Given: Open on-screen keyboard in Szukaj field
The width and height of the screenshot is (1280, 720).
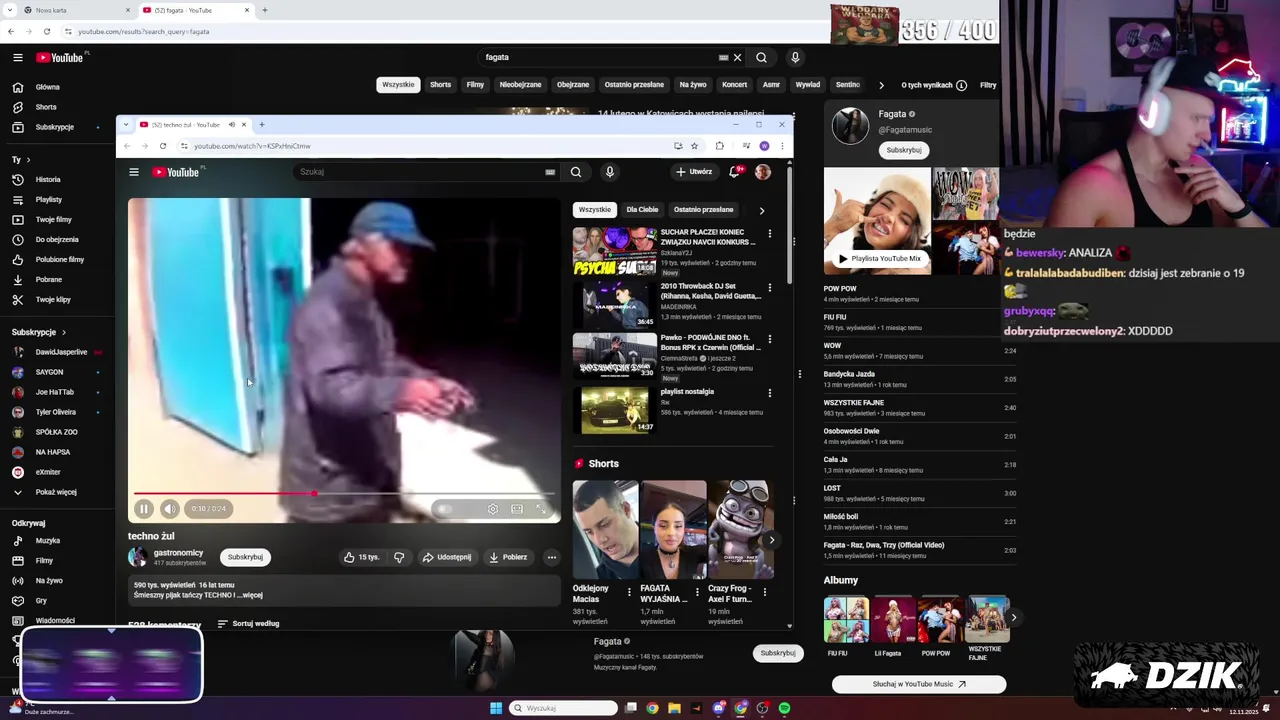Looking at the screenshot, I should [x=550, y=172].
